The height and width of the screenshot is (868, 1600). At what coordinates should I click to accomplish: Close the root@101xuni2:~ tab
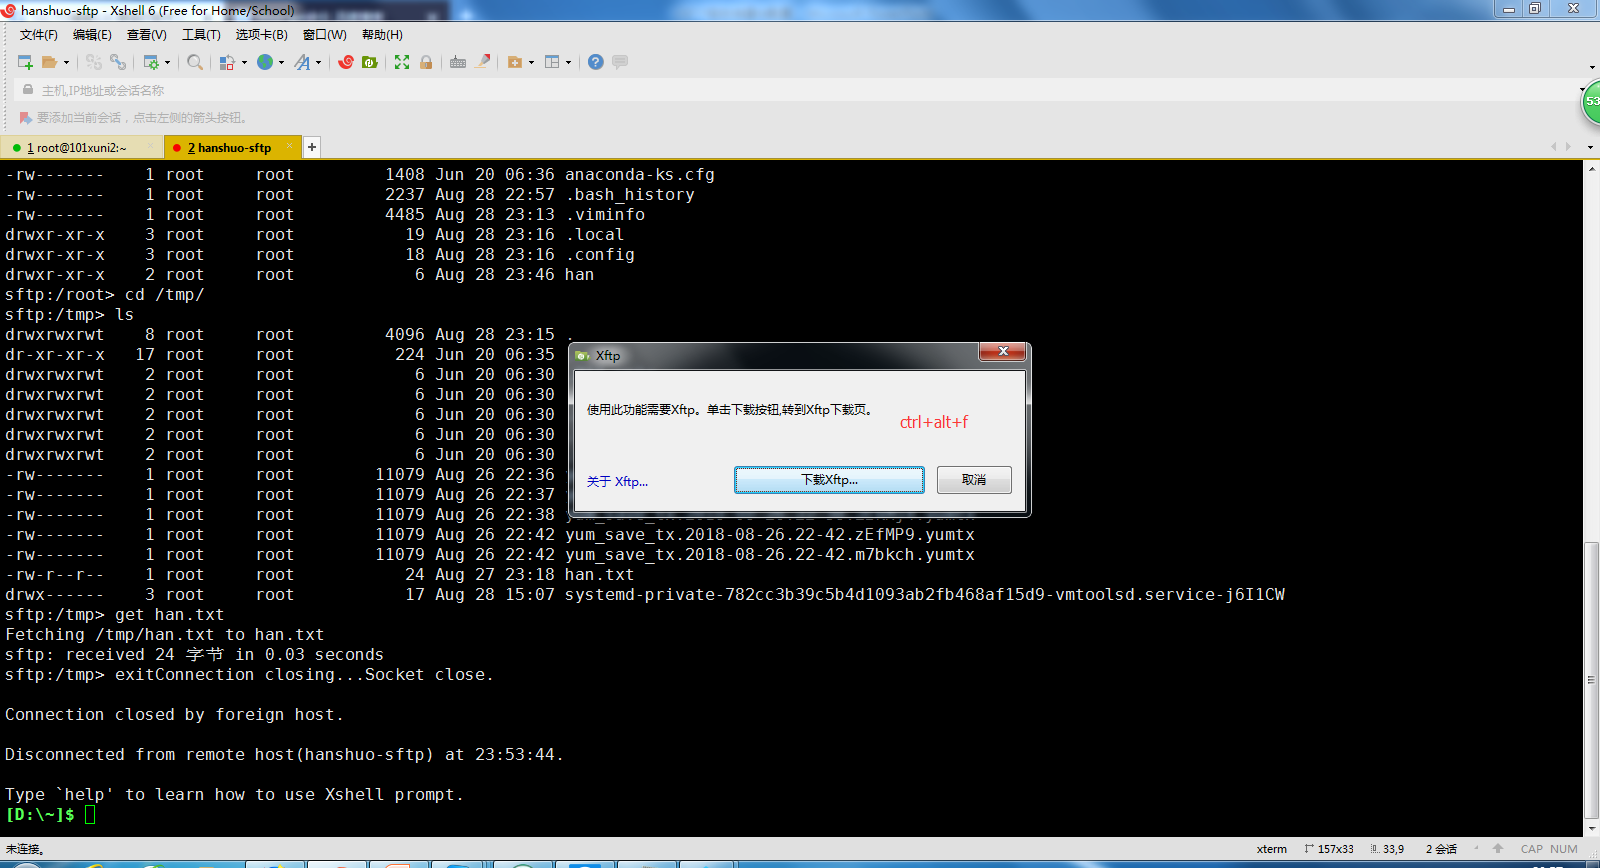click(x=150, y=147)
